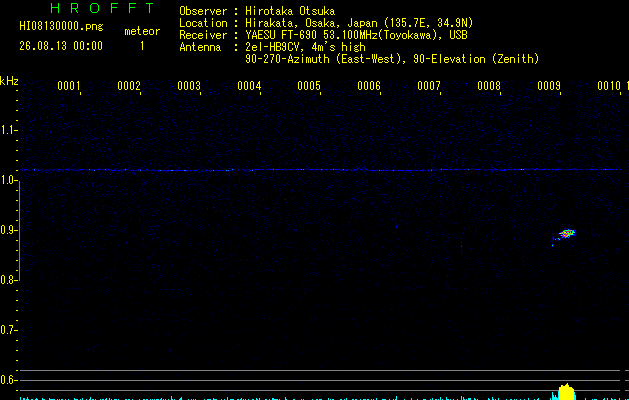Click the 0002 time marker
Viewport: 629px width, 400px height.
[129, 85]
